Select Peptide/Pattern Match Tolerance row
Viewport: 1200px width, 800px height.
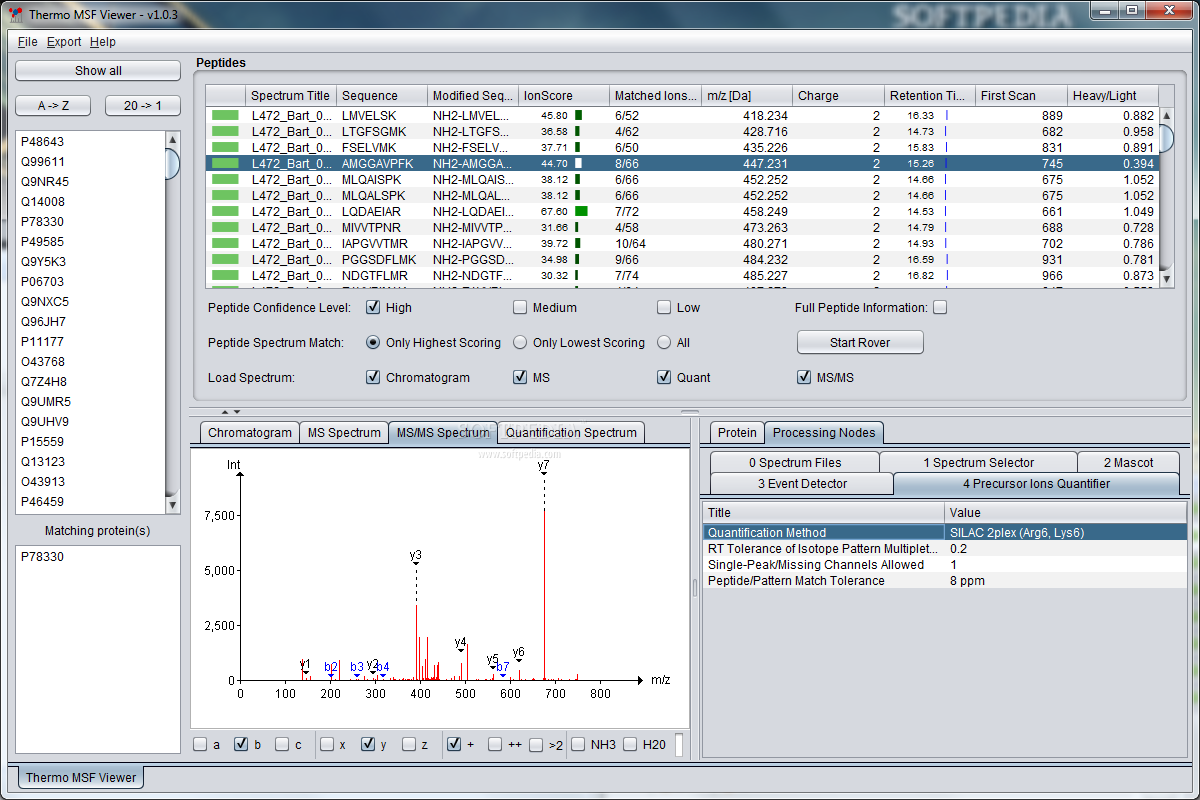[945, 580]
